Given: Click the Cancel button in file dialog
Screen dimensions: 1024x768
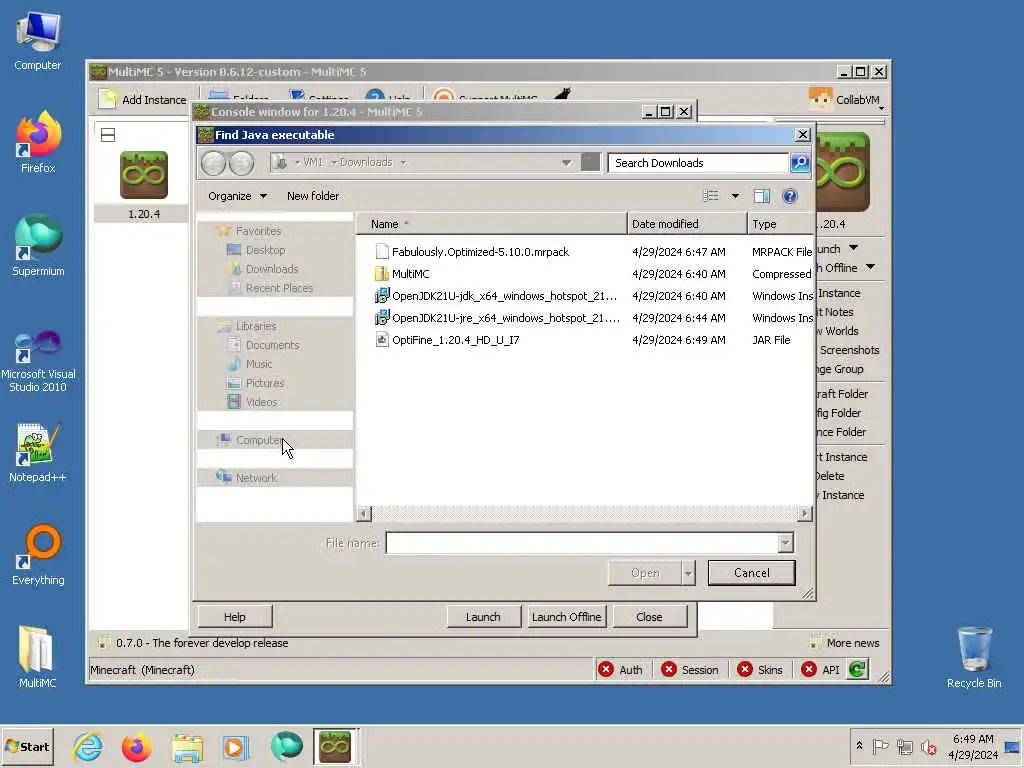Looking at the screenshot, I should 752,573.
